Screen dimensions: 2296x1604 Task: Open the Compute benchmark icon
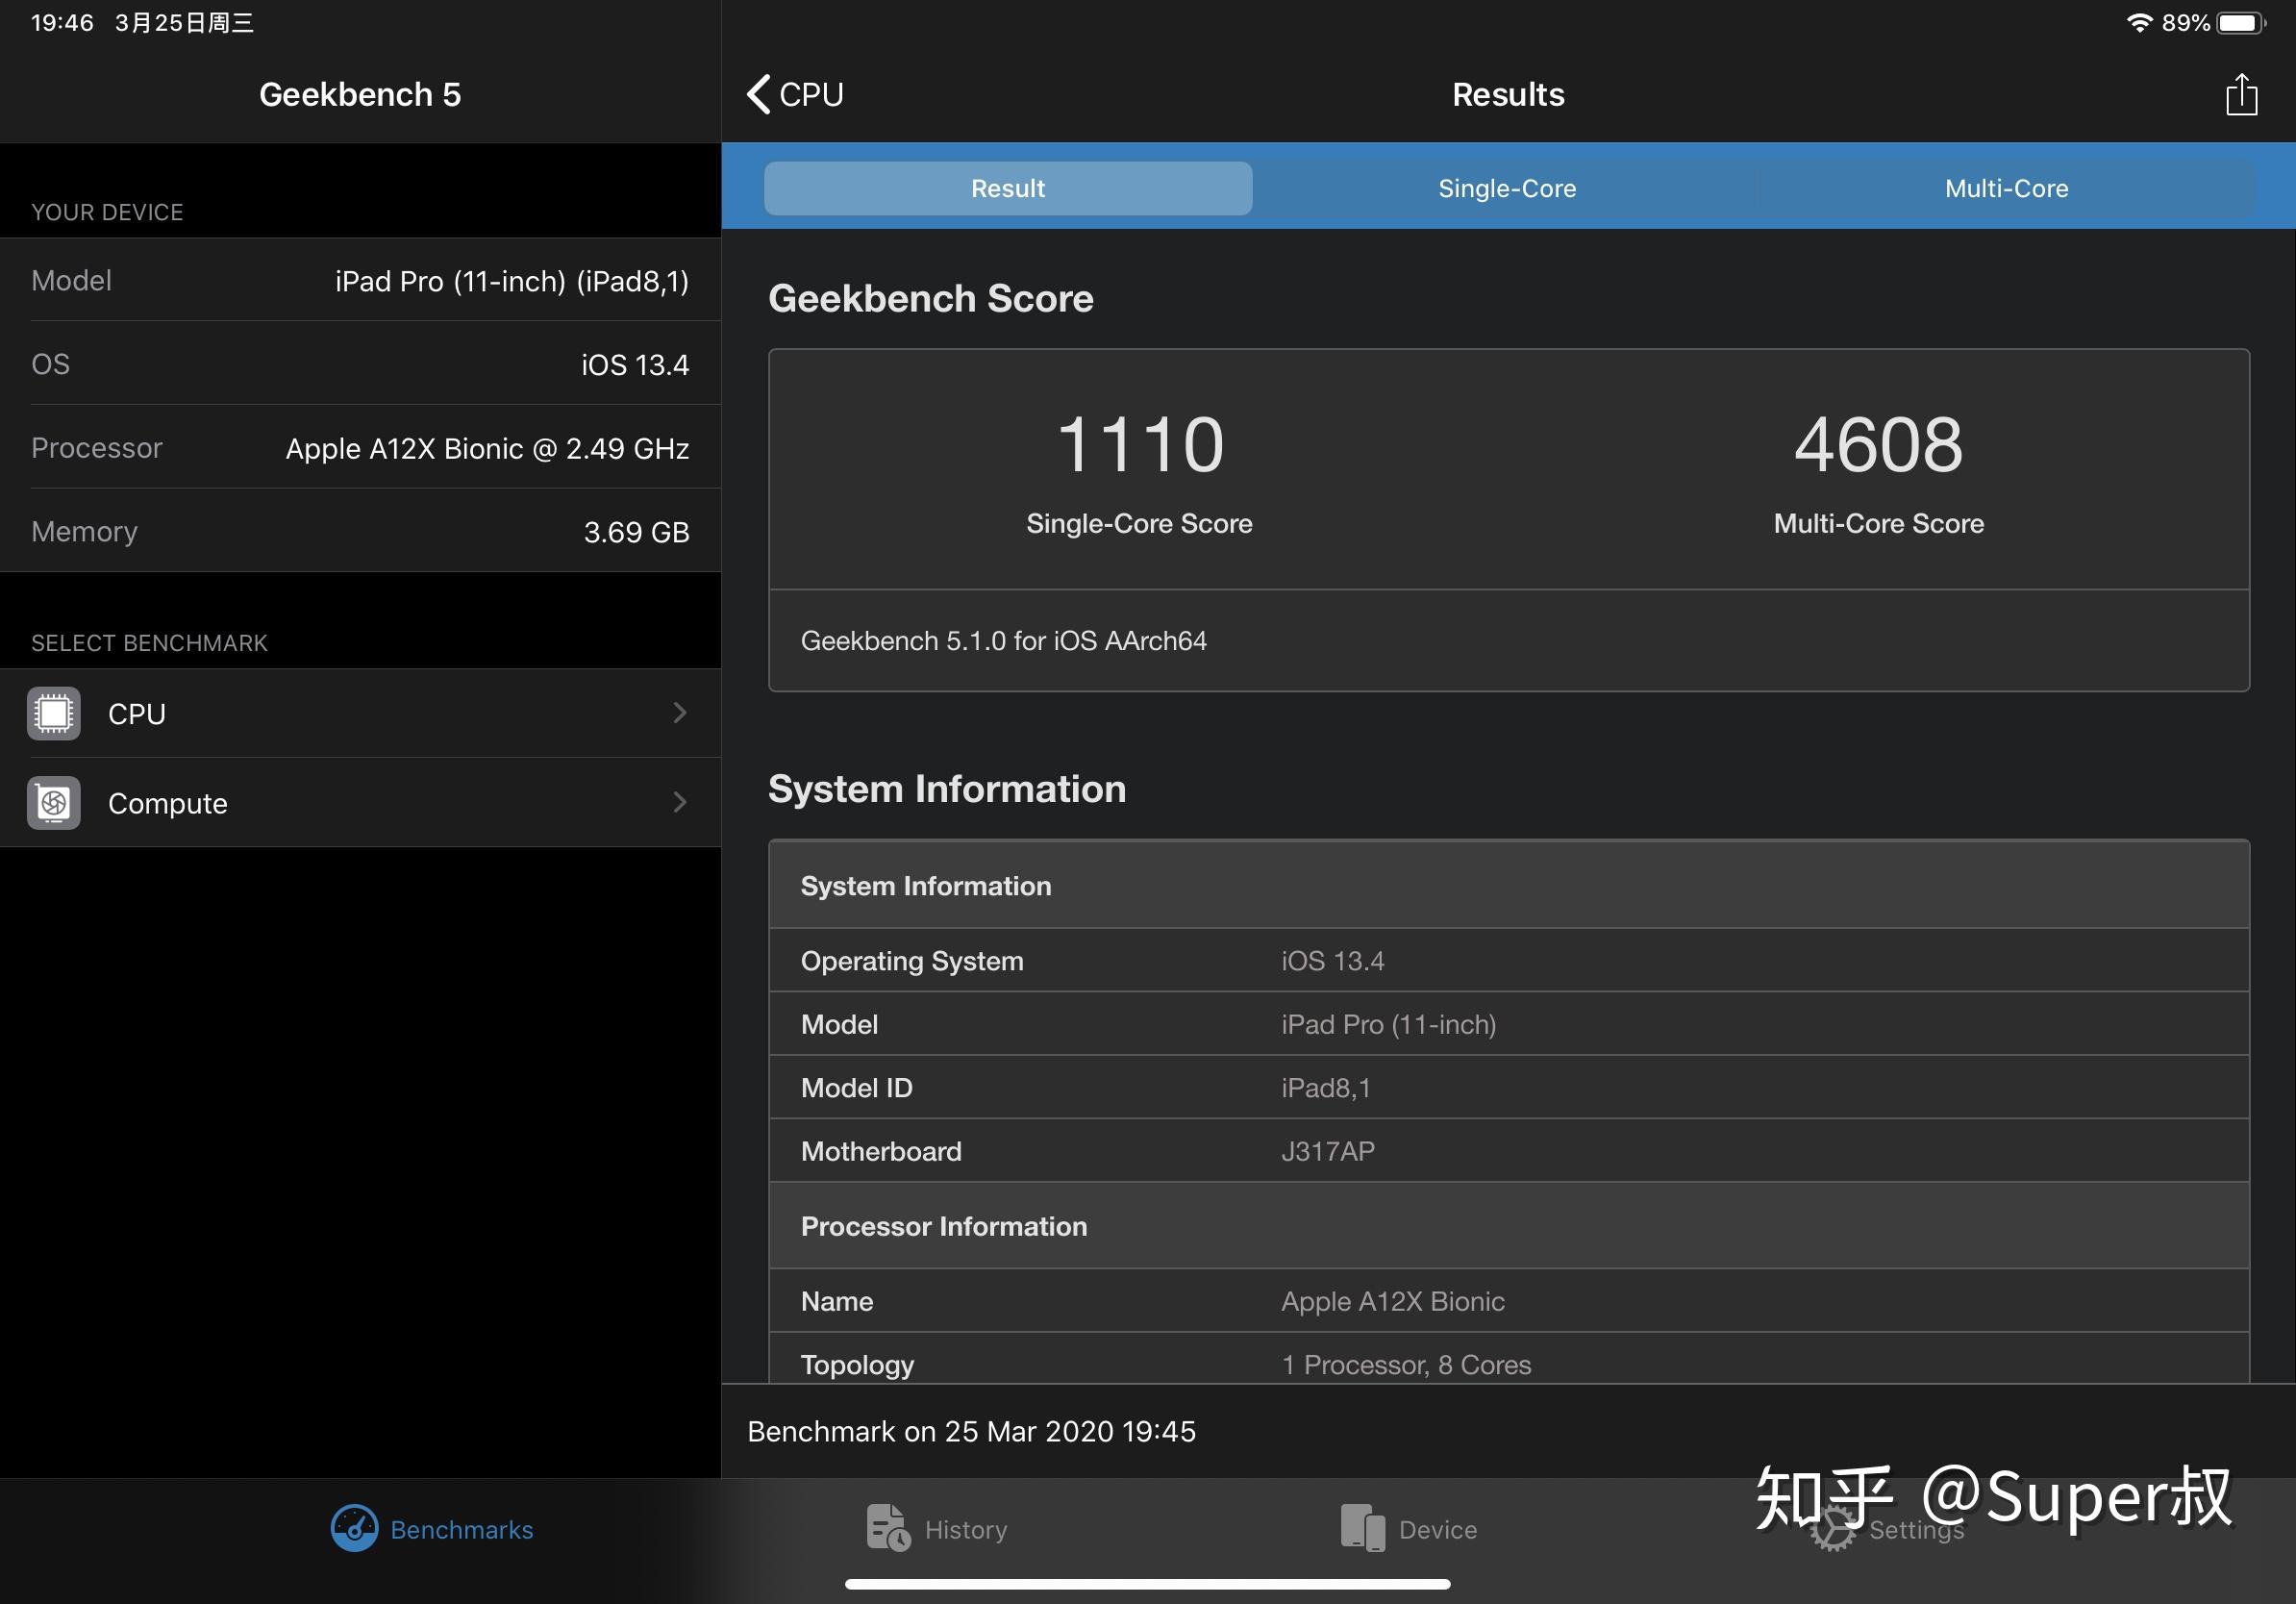tap(54, 802)
